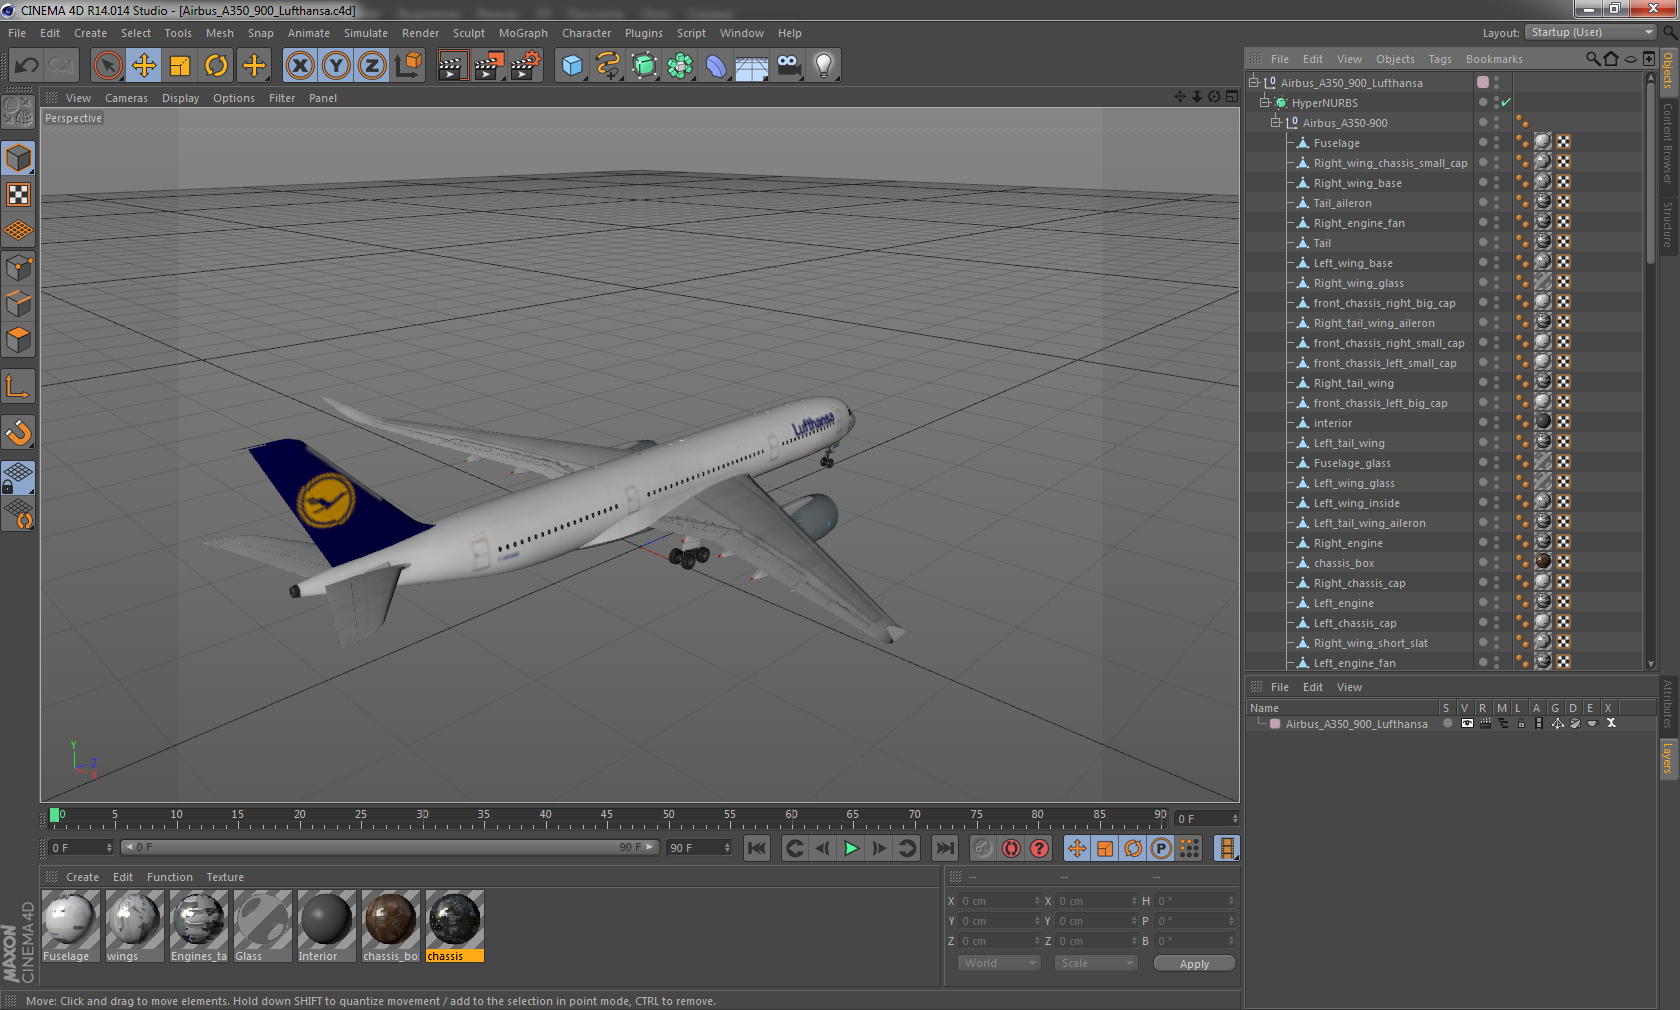Activate the Rotate tool
This screenshot has height=1010, width=1680.
(x=216, y=66)
